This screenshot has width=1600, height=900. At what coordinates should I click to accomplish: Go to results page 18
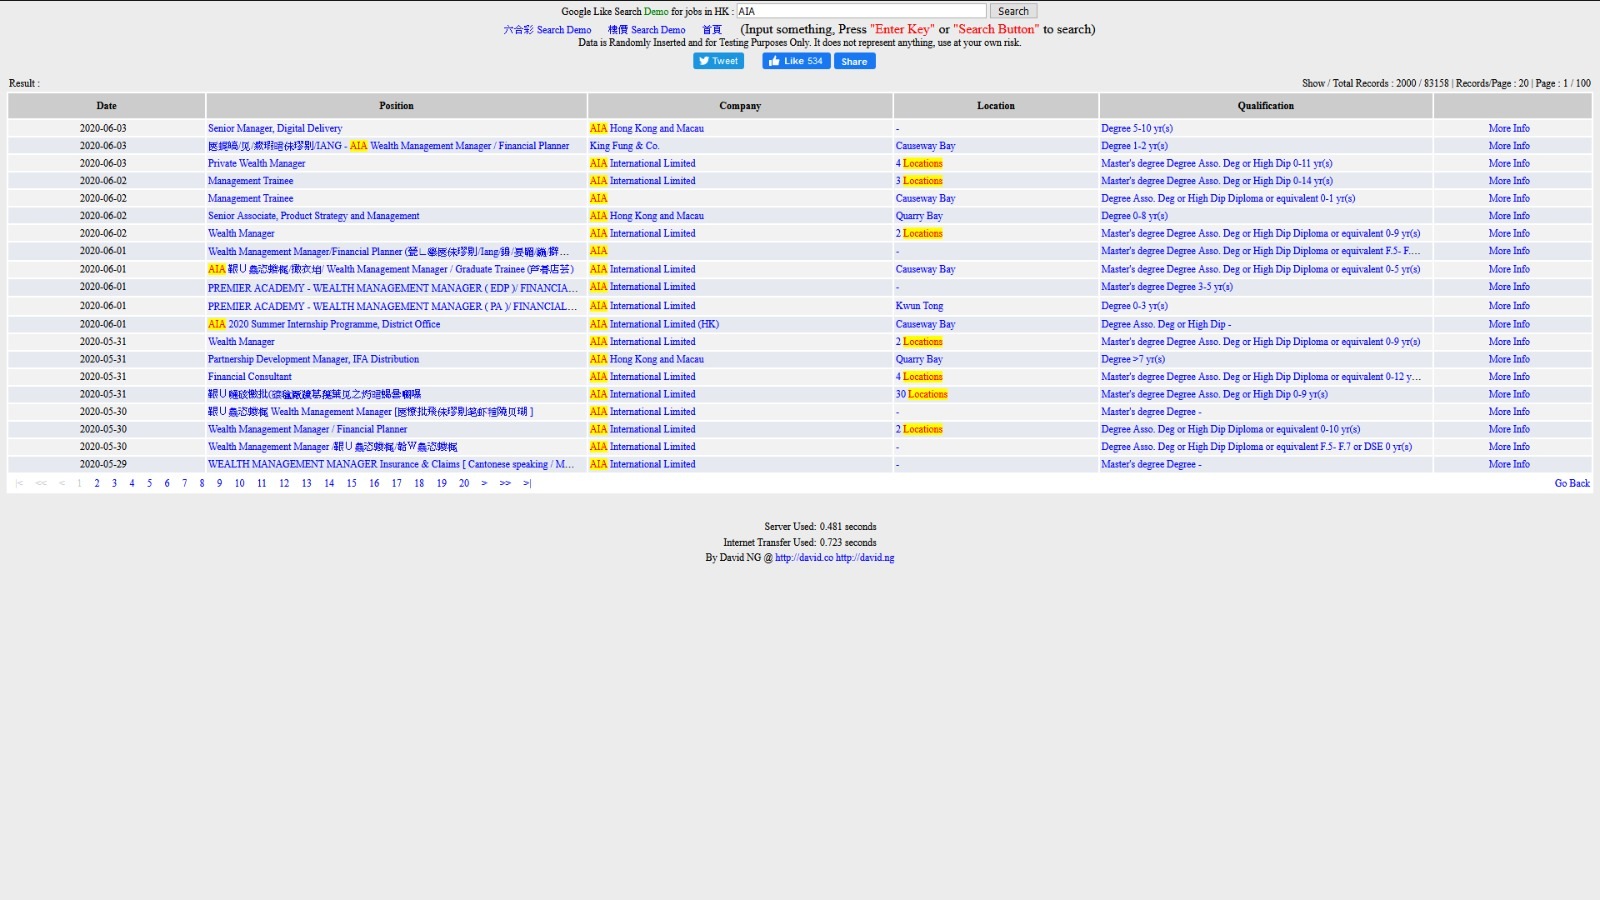pos(419,483)
